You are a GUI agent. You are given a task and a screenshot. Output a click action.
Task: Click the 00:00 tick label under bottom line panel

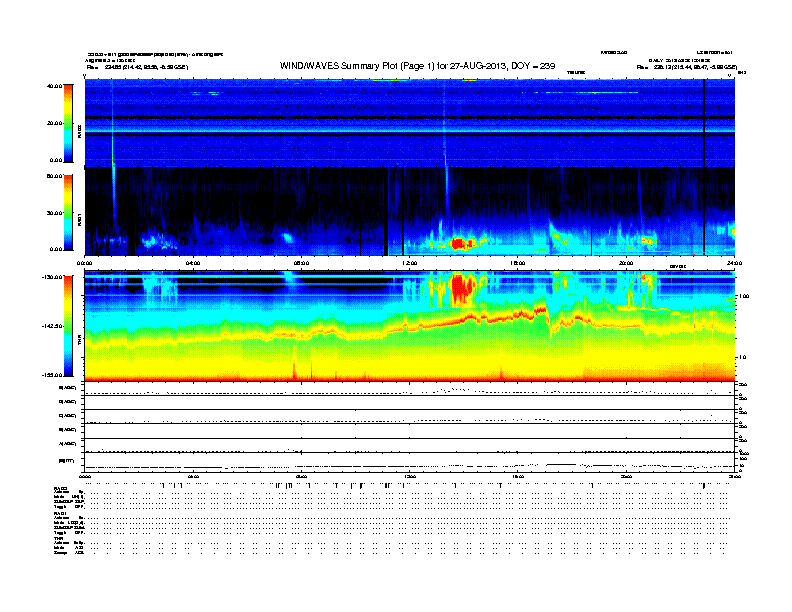pos(85,476)
